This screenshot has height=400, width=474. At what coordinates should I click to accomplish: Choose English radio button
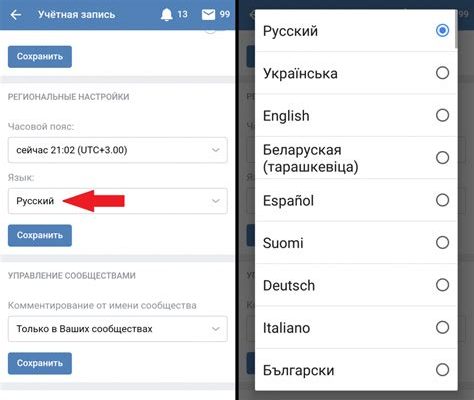[x=442, y=115]
